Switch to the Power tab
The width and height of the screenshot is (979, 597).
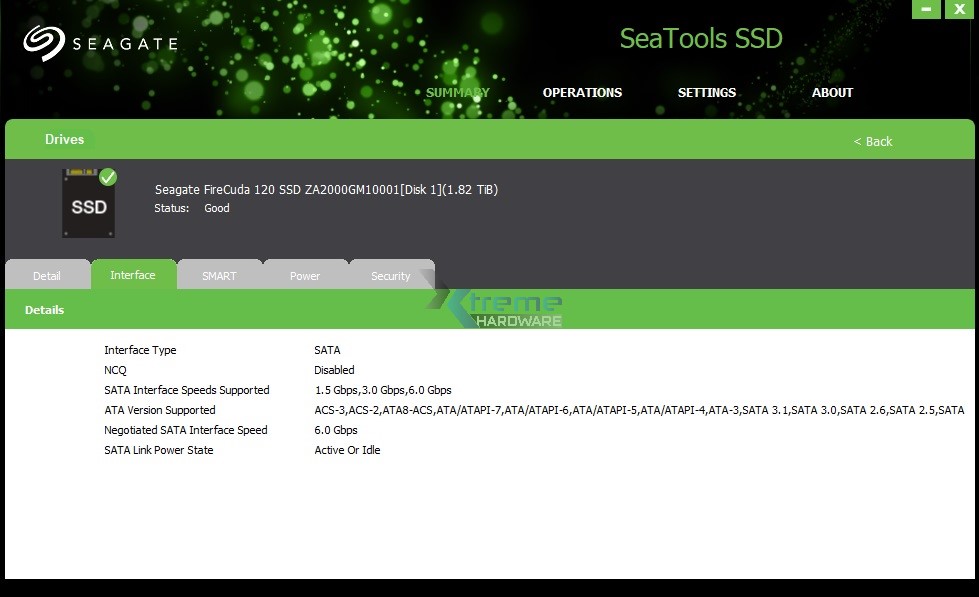pyautogui.click(x=305, y=275)
